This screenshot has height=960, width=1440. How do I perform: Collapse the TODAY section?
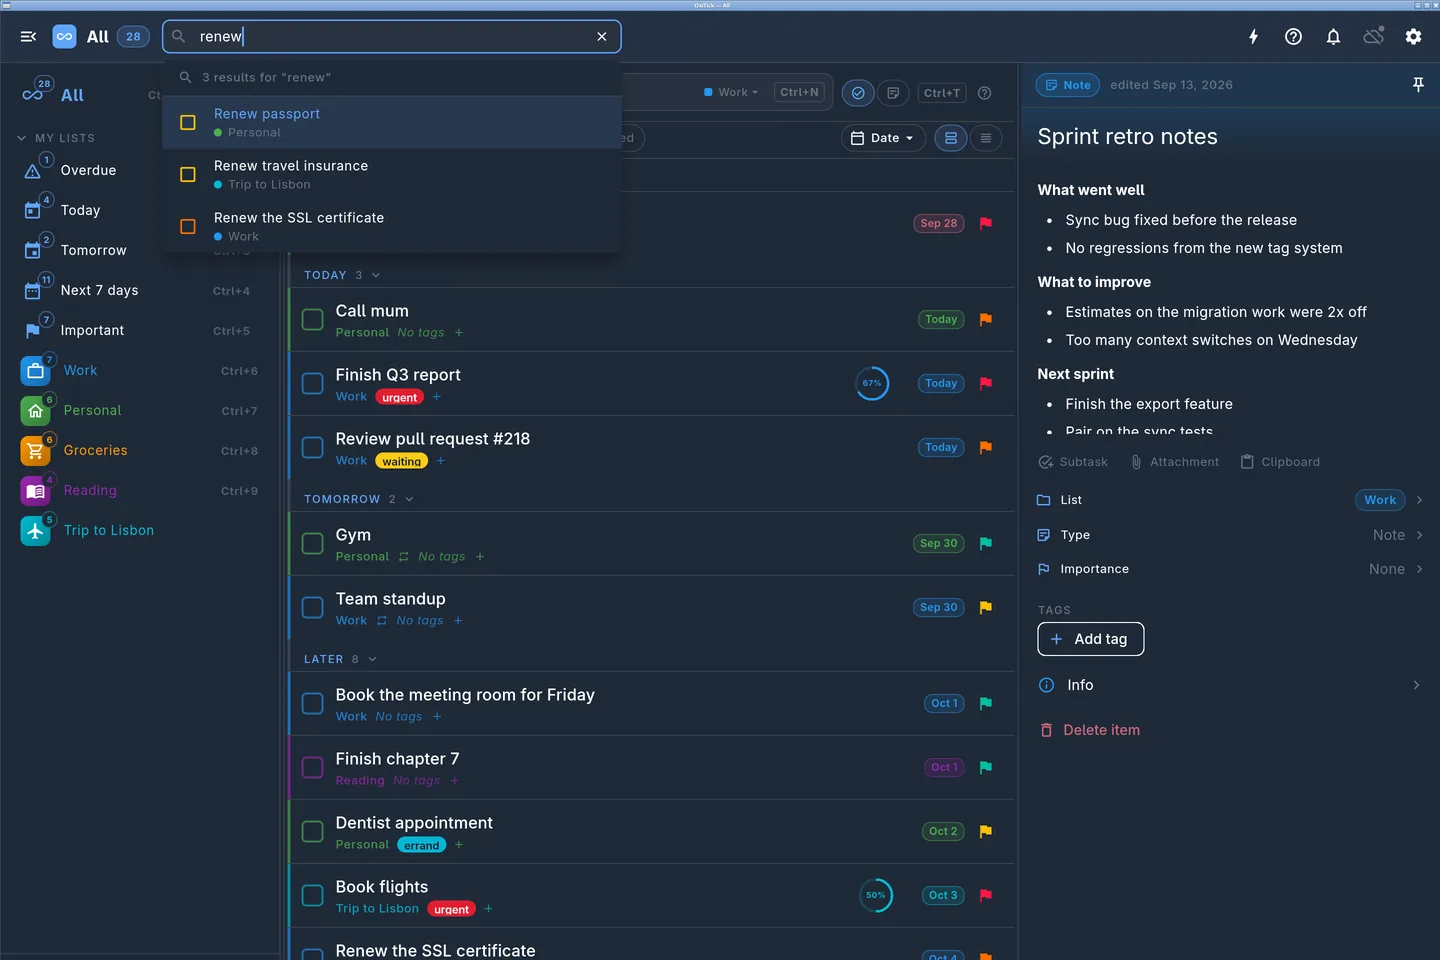[376, 275]
